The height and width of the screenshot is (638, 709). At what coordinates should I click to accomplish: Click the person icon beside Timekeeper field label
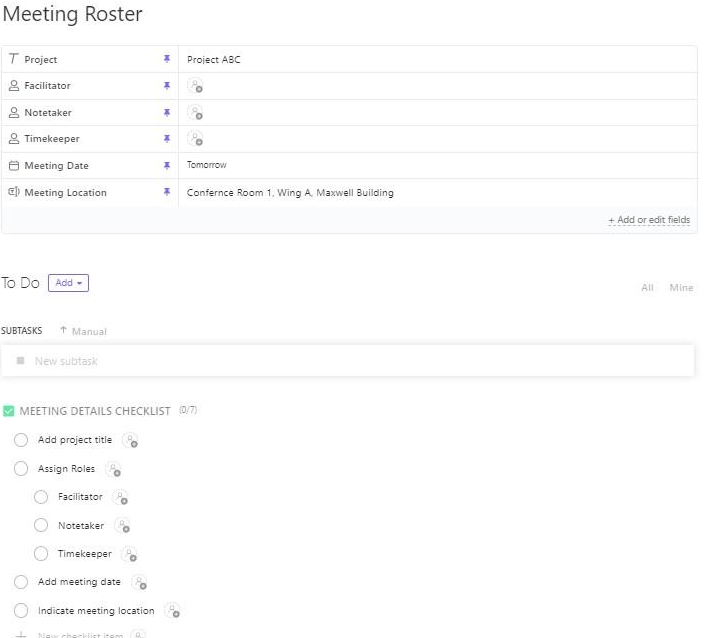pyautogui.click(x=14, y=138)
